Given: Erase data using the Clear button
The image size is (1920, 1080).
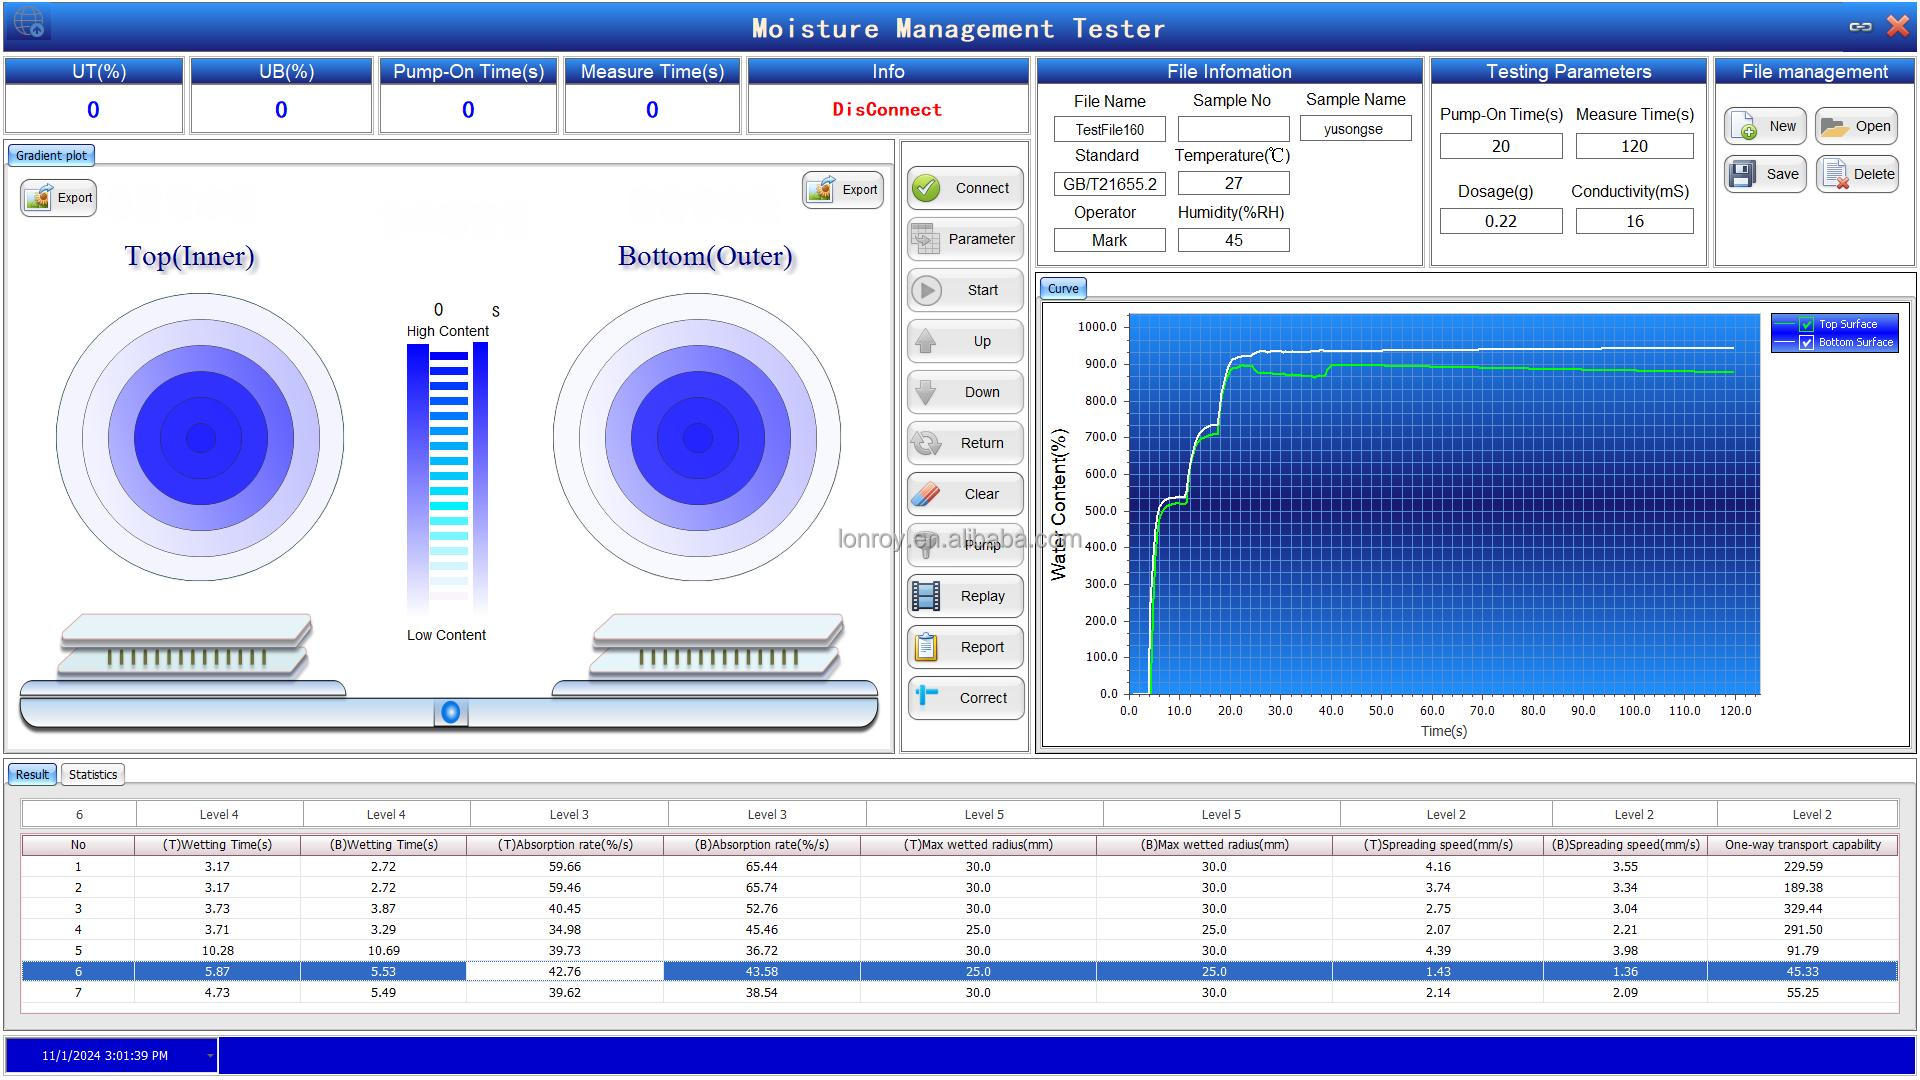Looking at the screenshot, I should (x=965, y=494).
